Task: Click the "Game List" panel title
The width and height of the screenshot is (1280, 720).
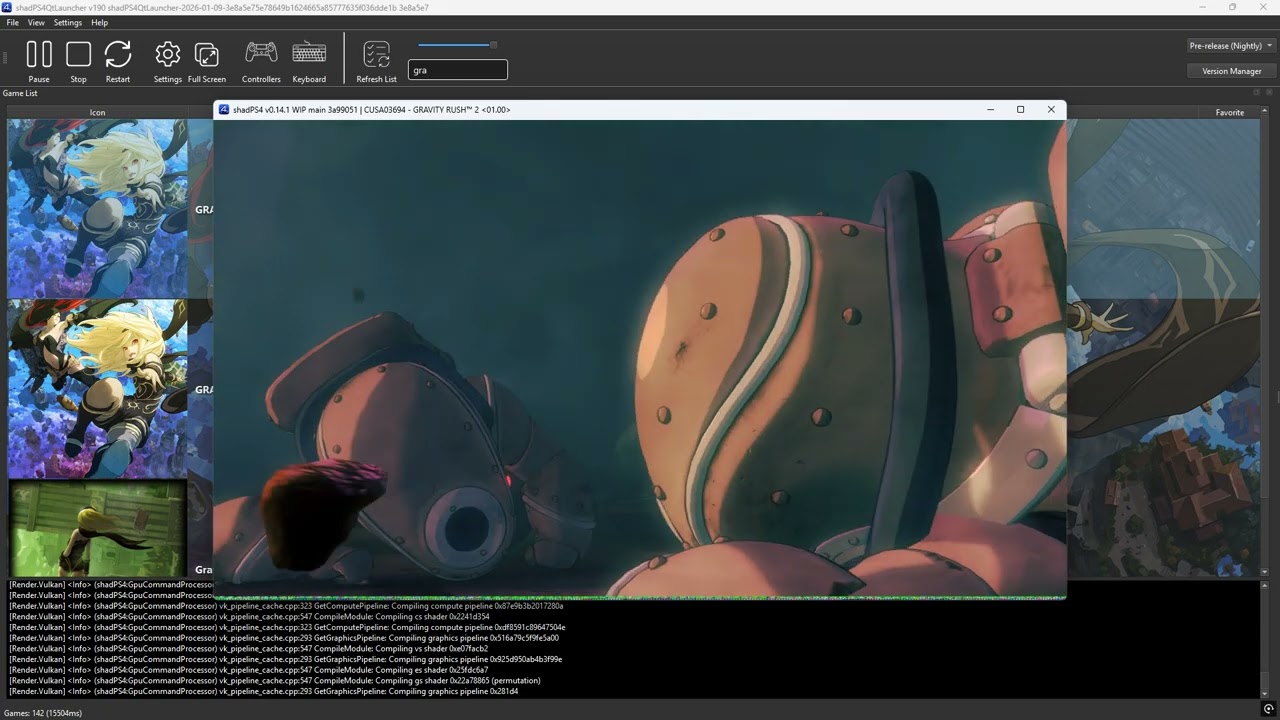Action: 20,93
